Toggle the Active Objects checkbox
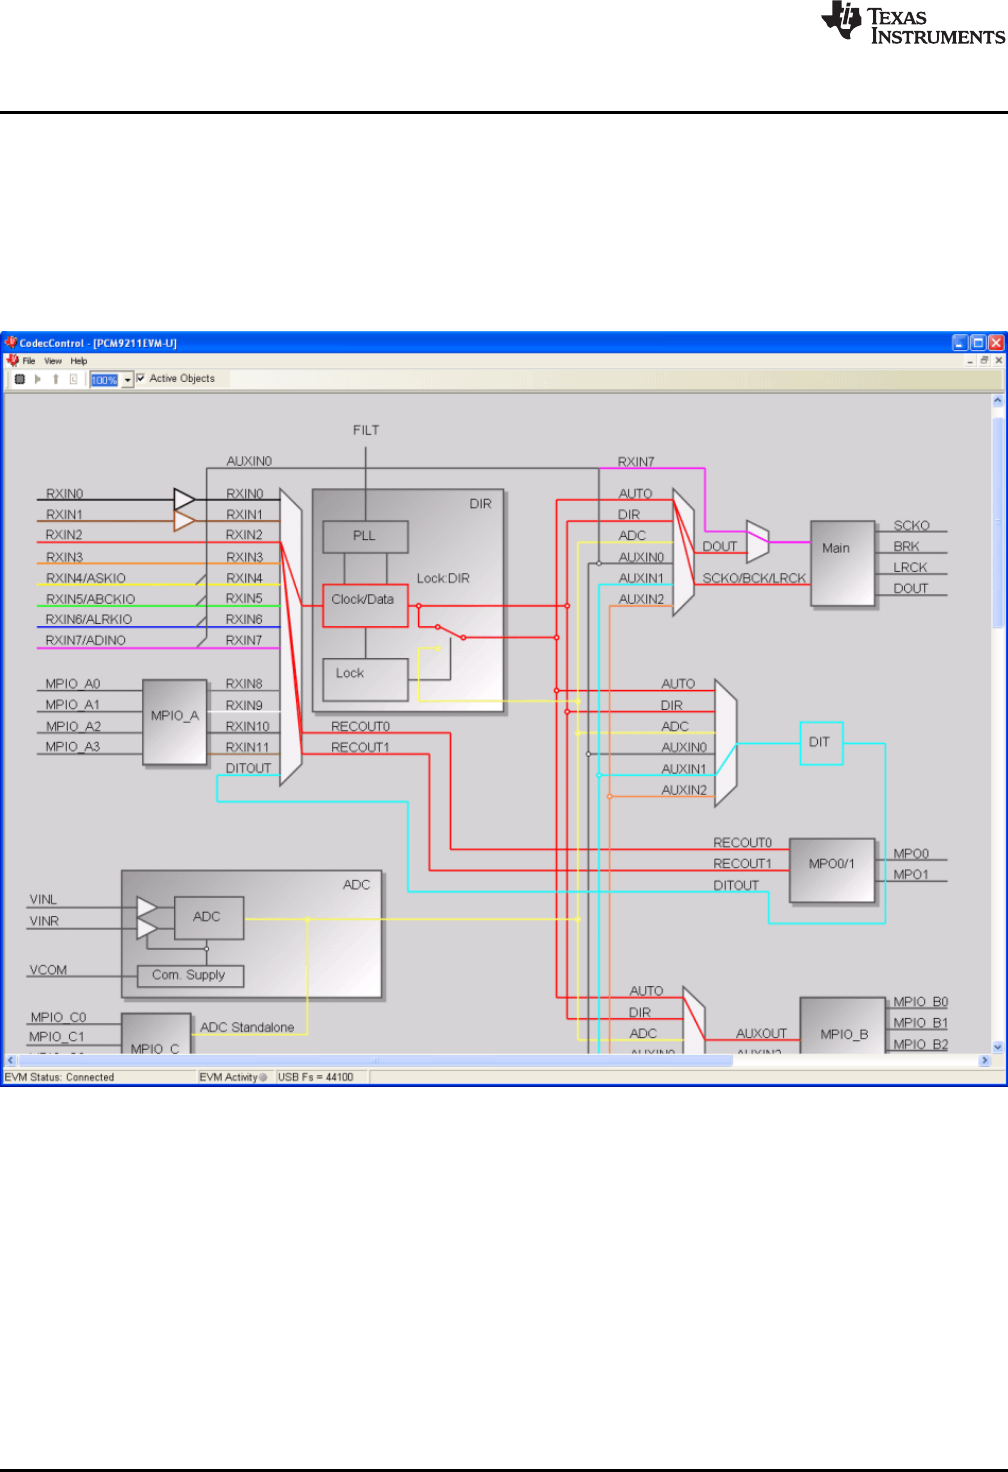1008x1472 pixels. 141,378
